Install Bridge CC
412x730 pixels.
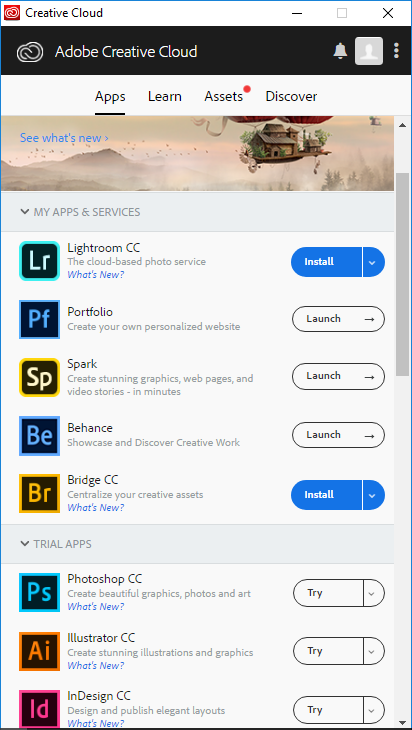click(x=326, y=495)
